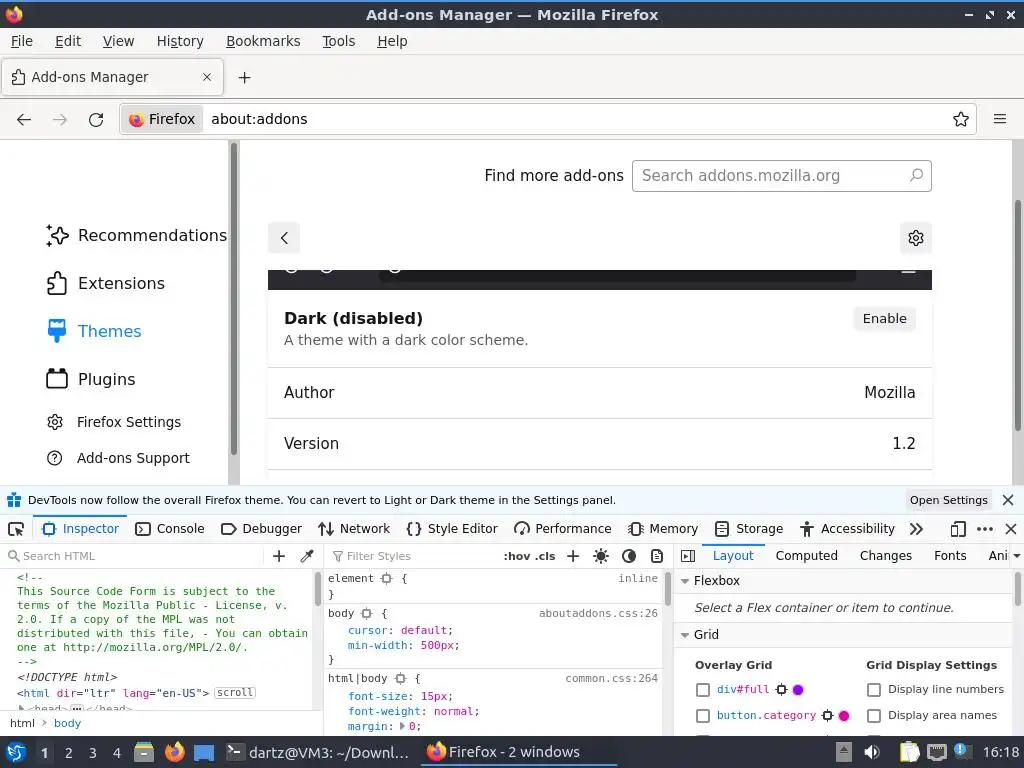1024x768 pixels.
Task: Click the gear tools icon for add-ons
Action: pyautogui.click(x=916, y=238)
